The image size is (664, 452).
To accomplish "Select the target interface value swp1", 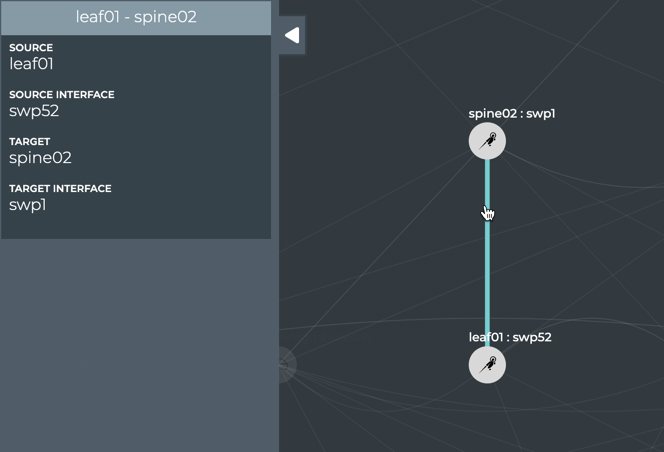I will click(x=28, y=205).
